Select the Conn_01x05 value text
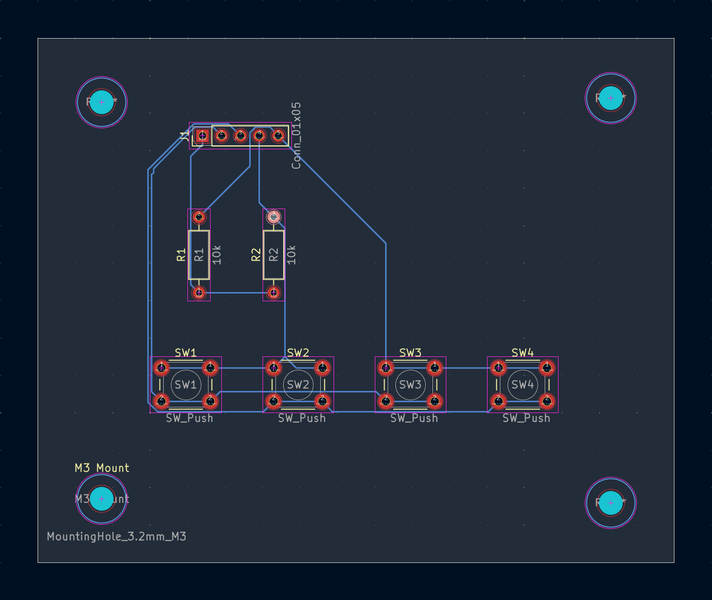Image resolution: width=712 pixels, height=600 pixels. pyautogui.click(x=296, y=136)
